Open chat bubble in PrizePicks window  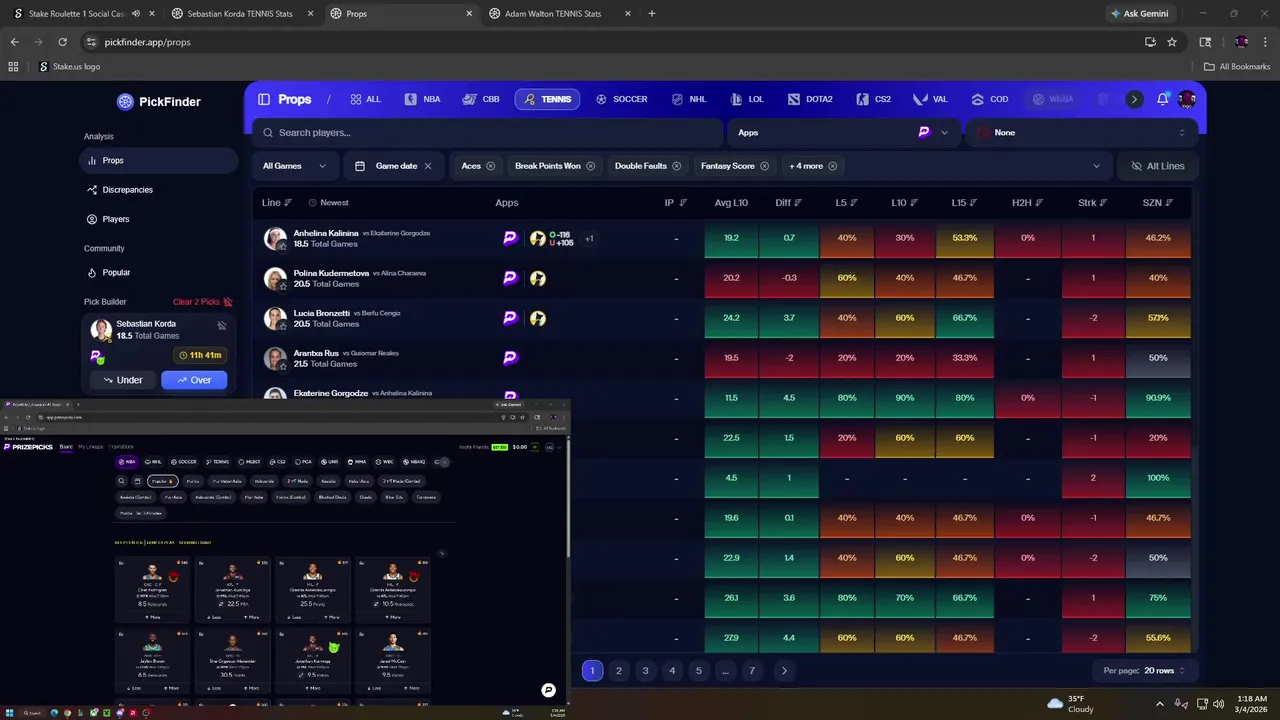point(548,690)
